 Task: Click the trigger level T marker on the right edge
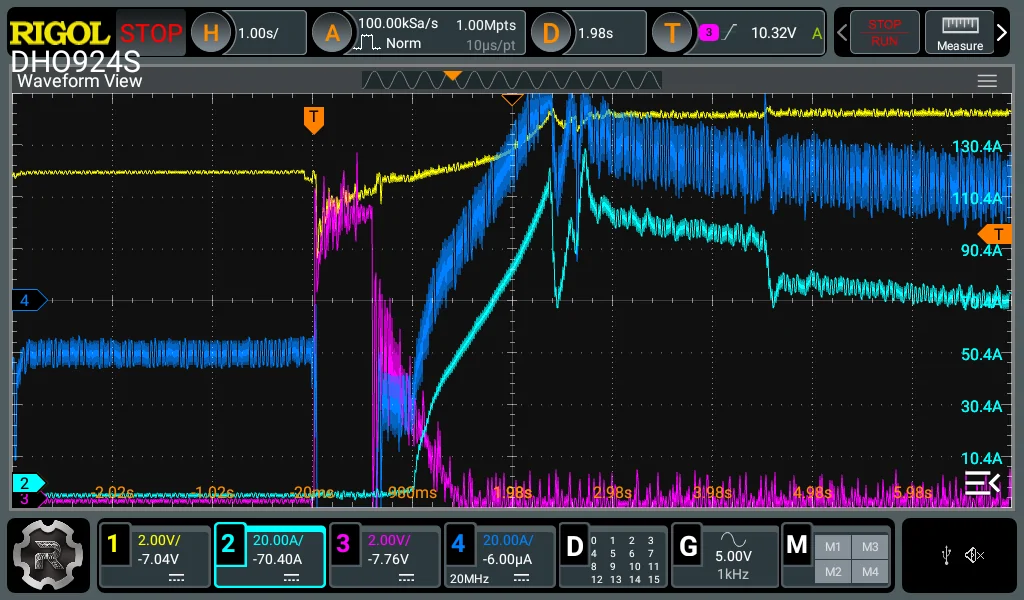pyautogui.click(x=996, y=234)
